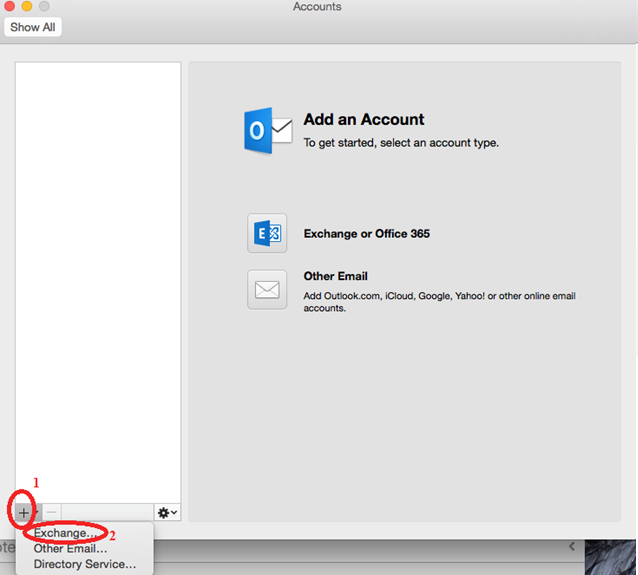The image size is (638, 575).
Task: Click the empty accounts list pane
Action: click(x=98, y=282)
